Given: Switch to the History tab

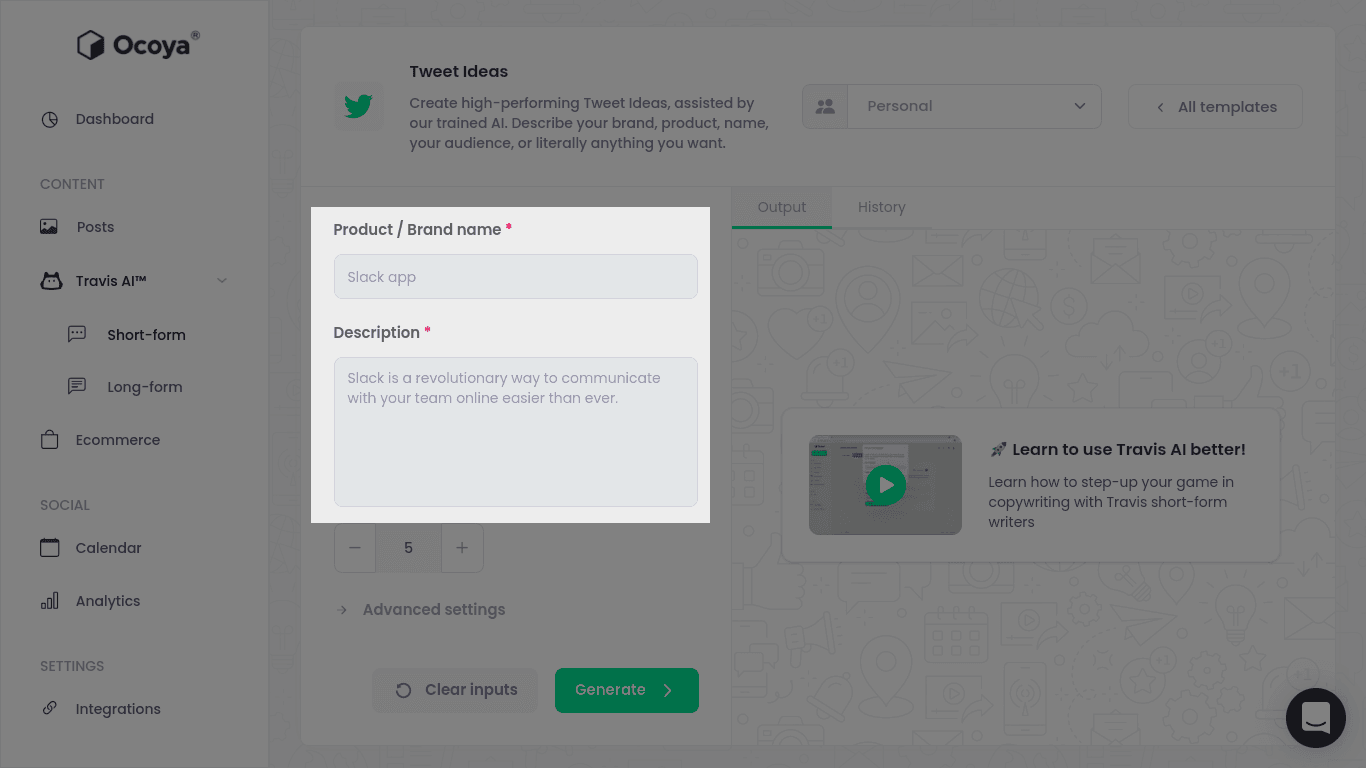Looking at the screenshot, I should (x=881, y=207).
